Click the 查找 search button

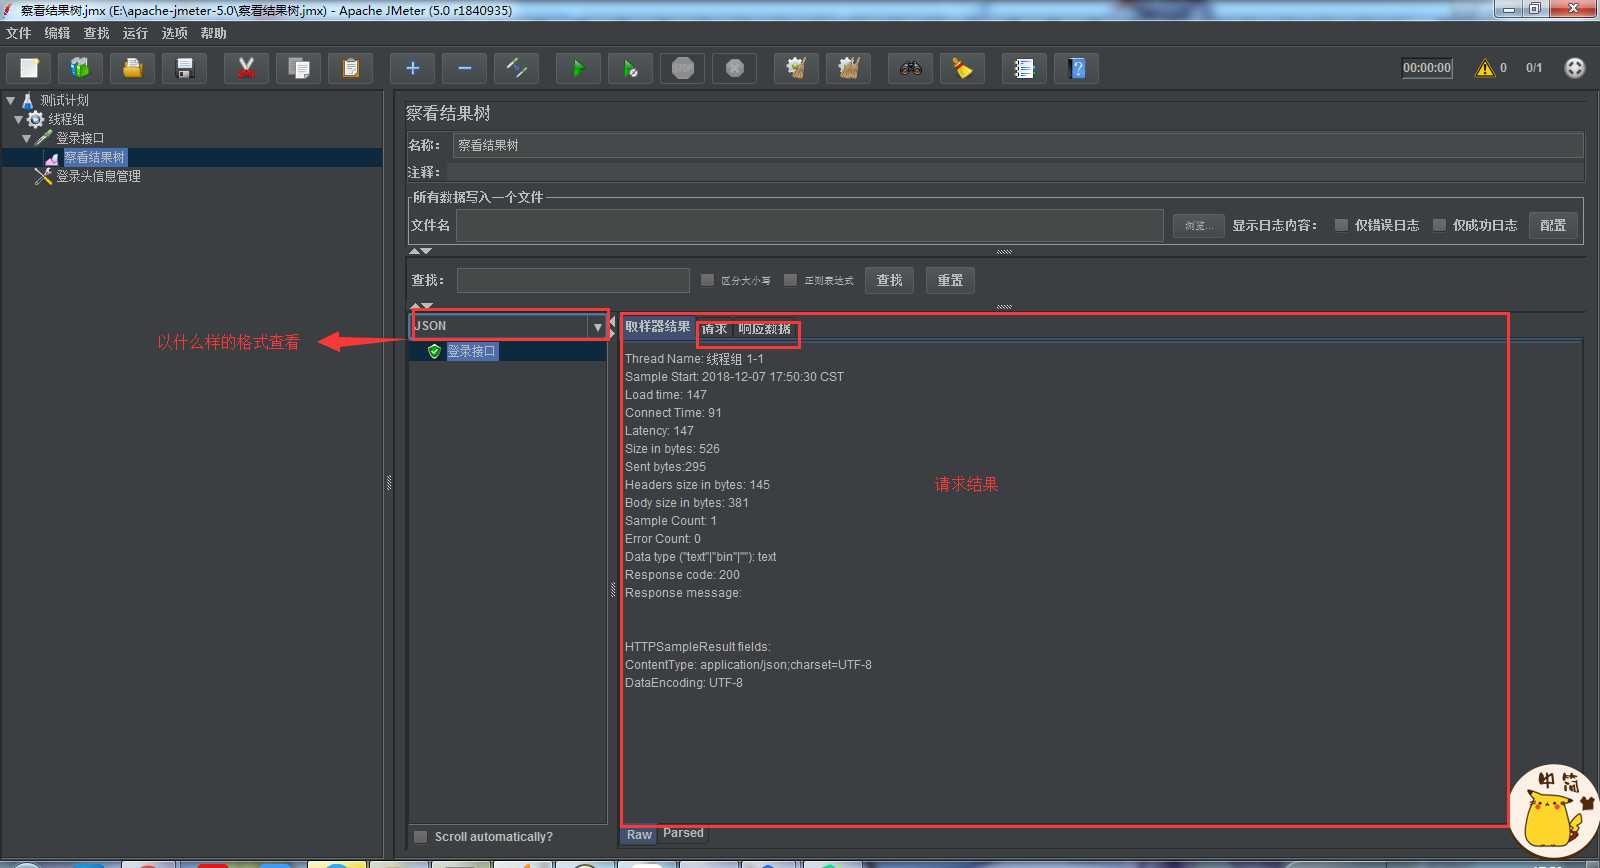coord(889,280)
